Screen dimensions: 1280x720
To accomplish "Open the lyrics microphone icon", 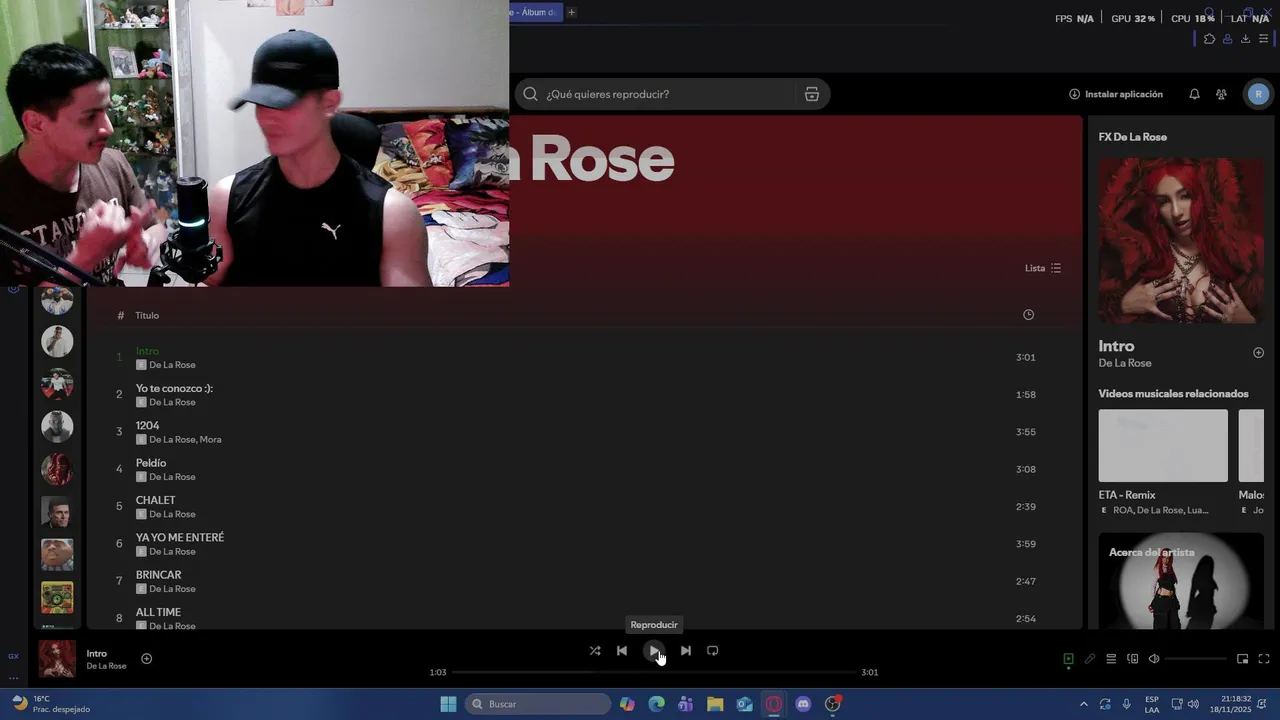I will coord(1090,659).
